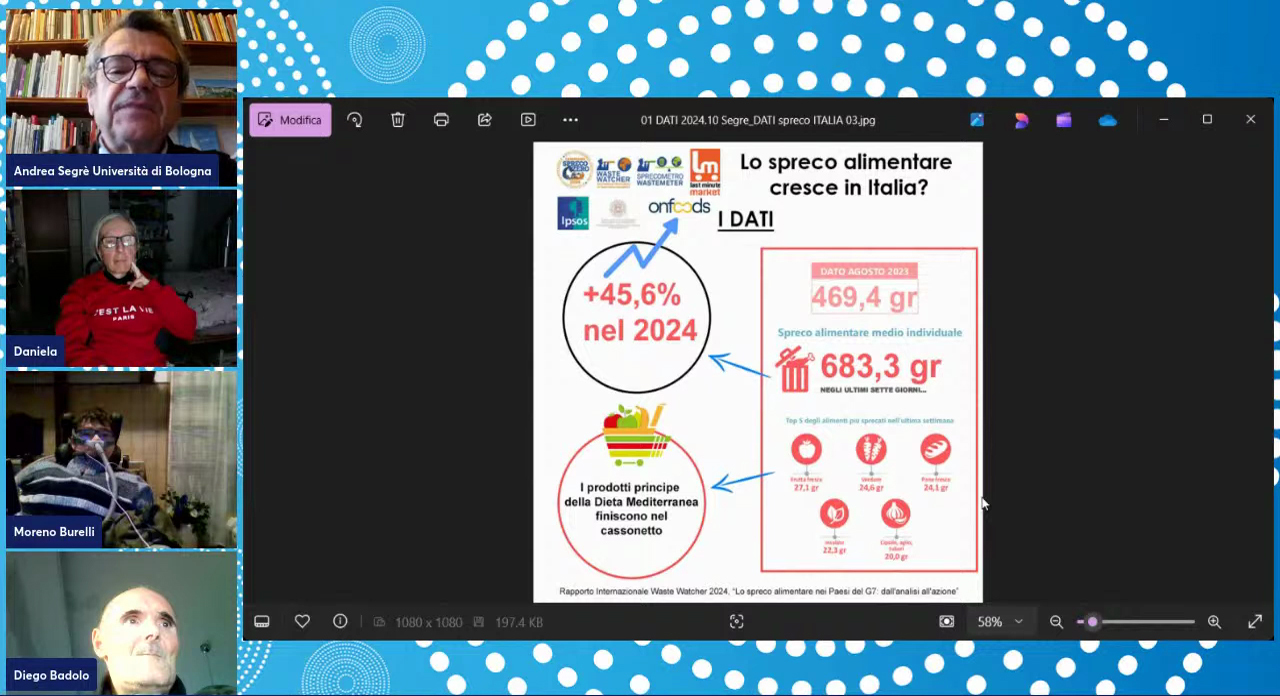Screen dimensions: 1280x696
Task: Select Moreno Burelli's video thumbnail
Action: [121, 459]
